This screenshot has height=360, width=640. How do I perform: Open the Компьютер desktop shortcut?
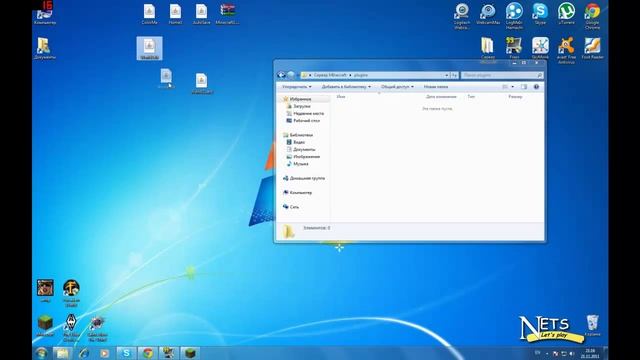pyautogui.click(x=44, y=14)
